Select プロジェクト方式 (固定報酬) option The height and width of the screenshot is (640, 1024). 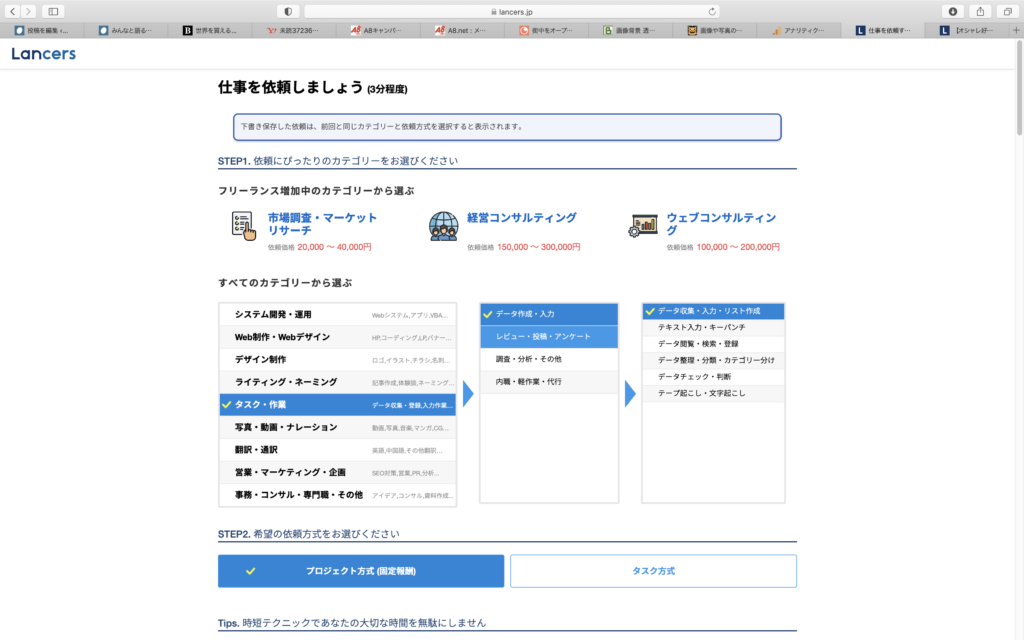[x=361, y=571]
